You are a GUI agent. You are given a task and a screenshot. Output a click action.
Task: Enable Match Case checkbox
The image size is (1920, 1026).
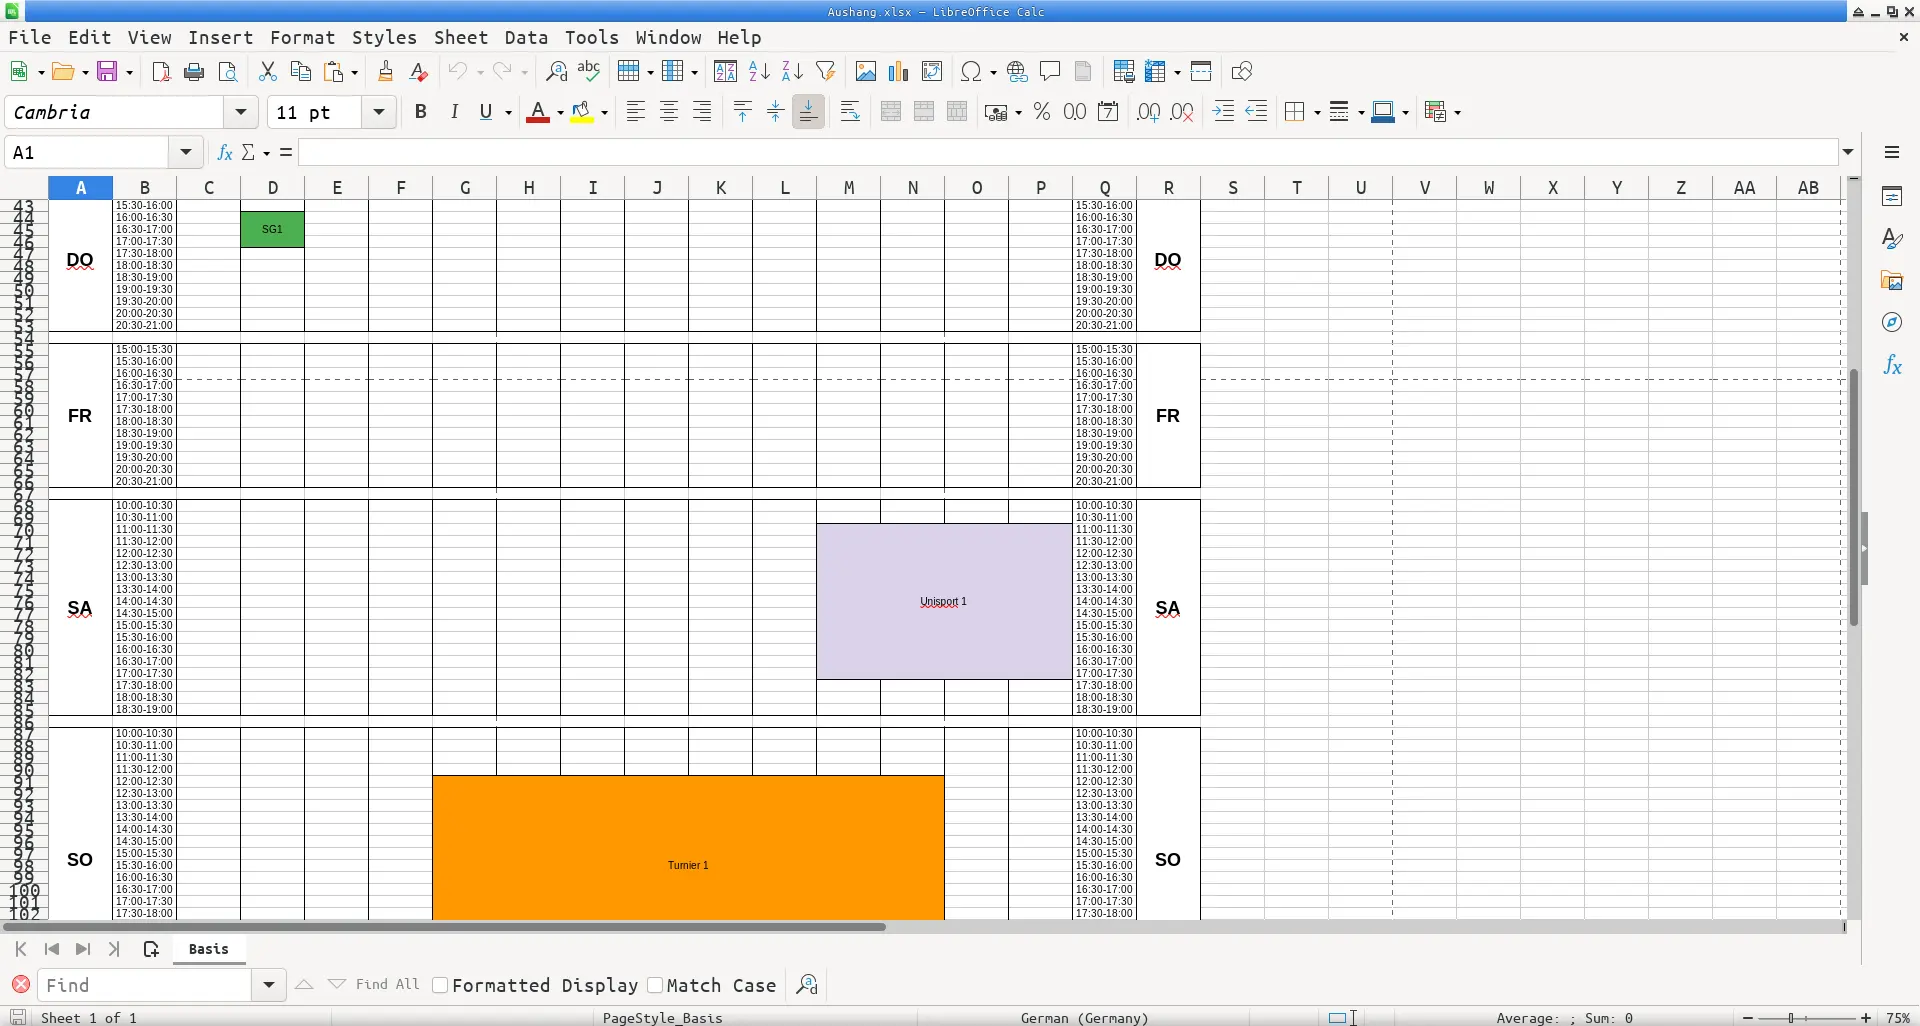[x=655, y=985]
